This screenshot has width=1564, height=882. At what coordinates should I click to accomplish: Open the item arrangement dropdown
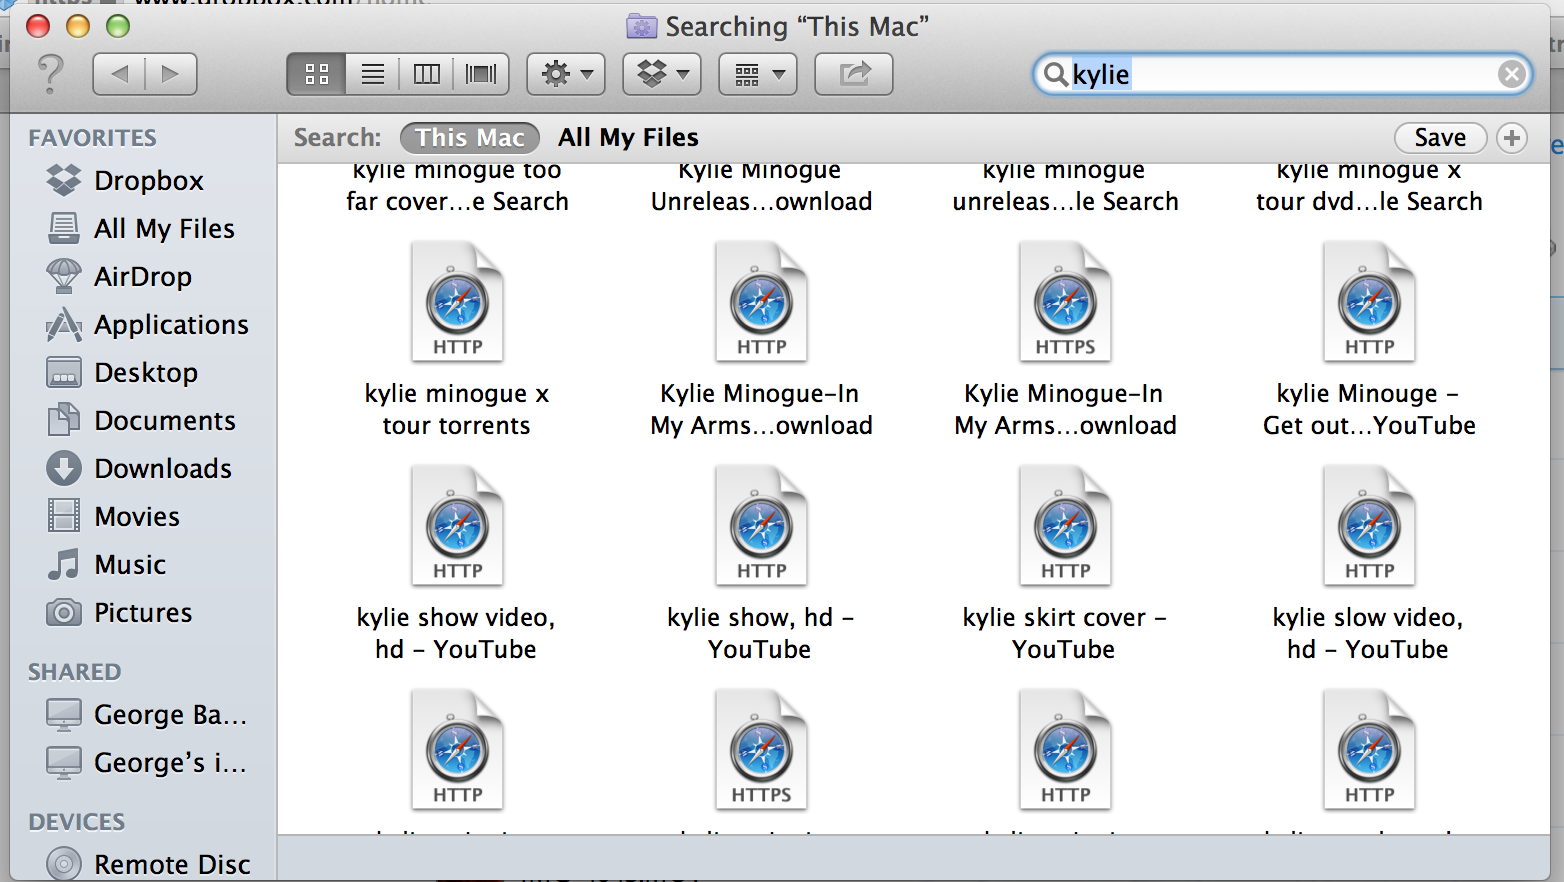[758, 74]
